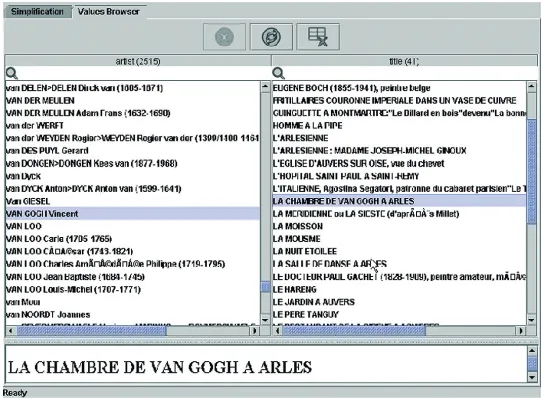Select artist row VAN LOO

(x=133, y=226)
